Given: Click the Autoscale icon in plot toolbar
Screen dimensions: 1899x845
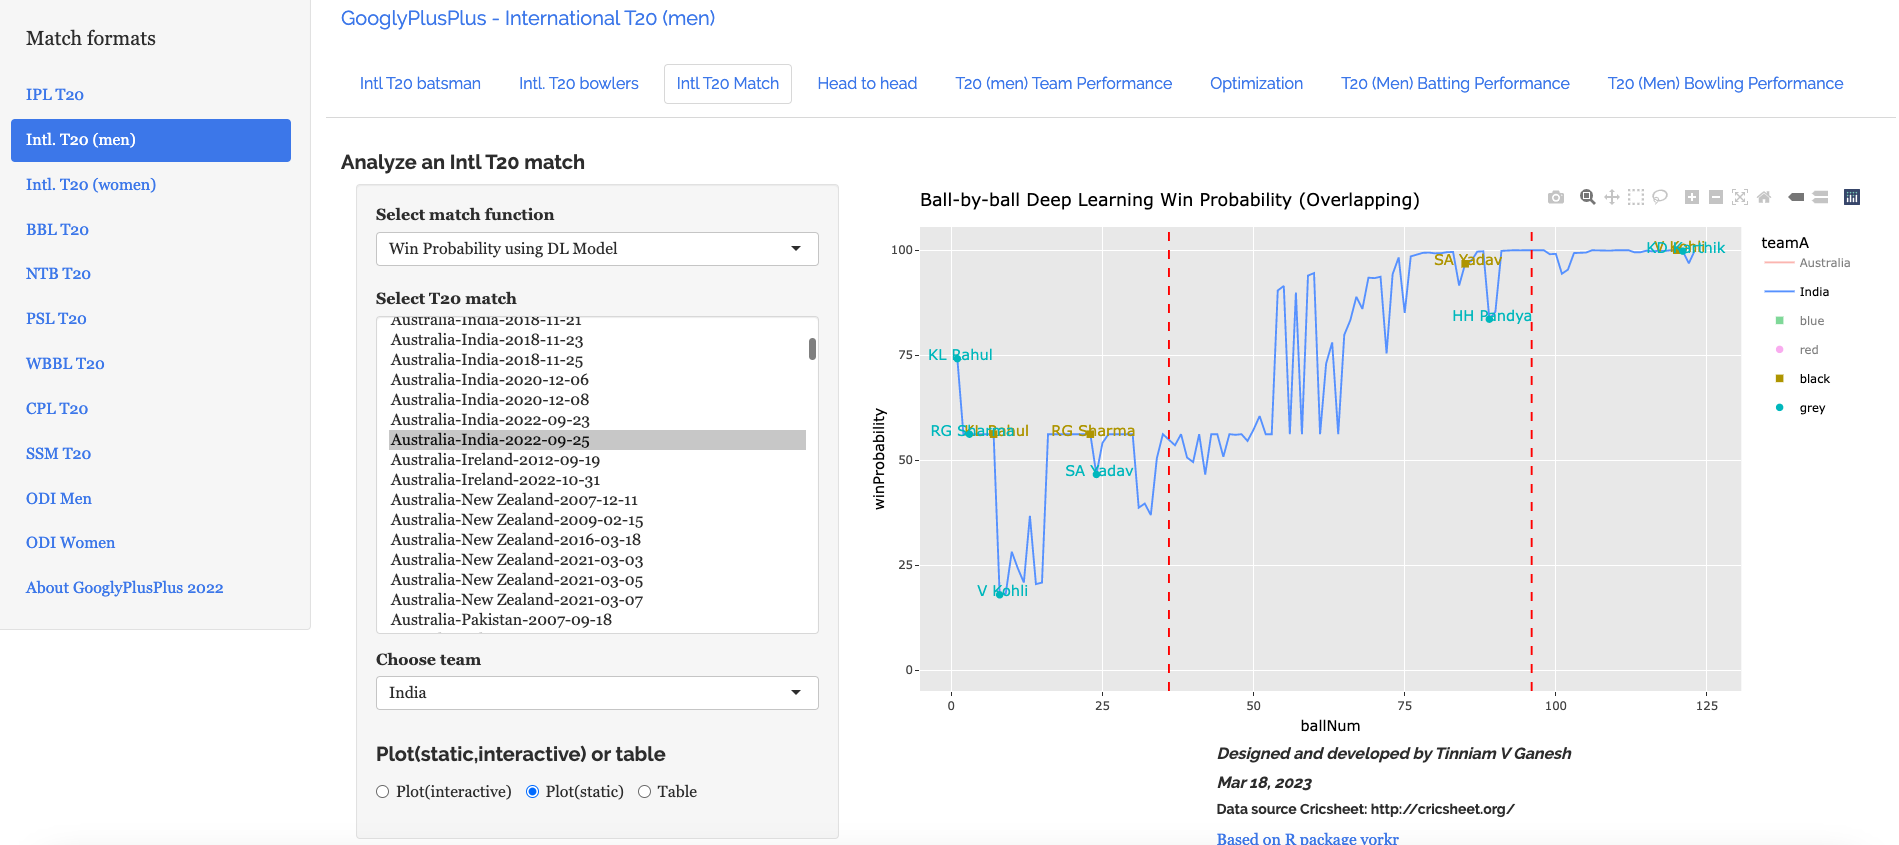Looking at the screenshot, I should tap(1740, 197).
